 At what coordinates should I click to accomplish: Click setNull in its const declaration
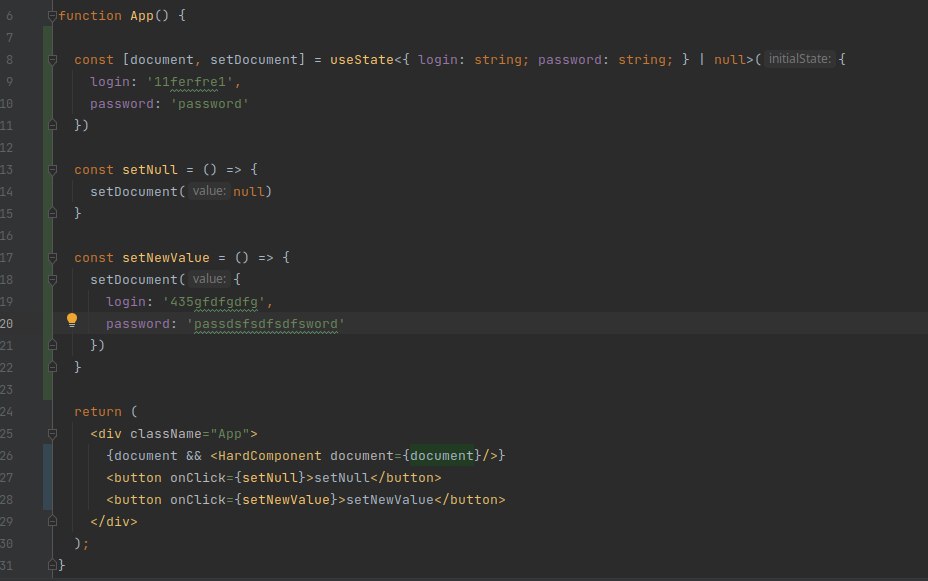click(x=150, y=170)
